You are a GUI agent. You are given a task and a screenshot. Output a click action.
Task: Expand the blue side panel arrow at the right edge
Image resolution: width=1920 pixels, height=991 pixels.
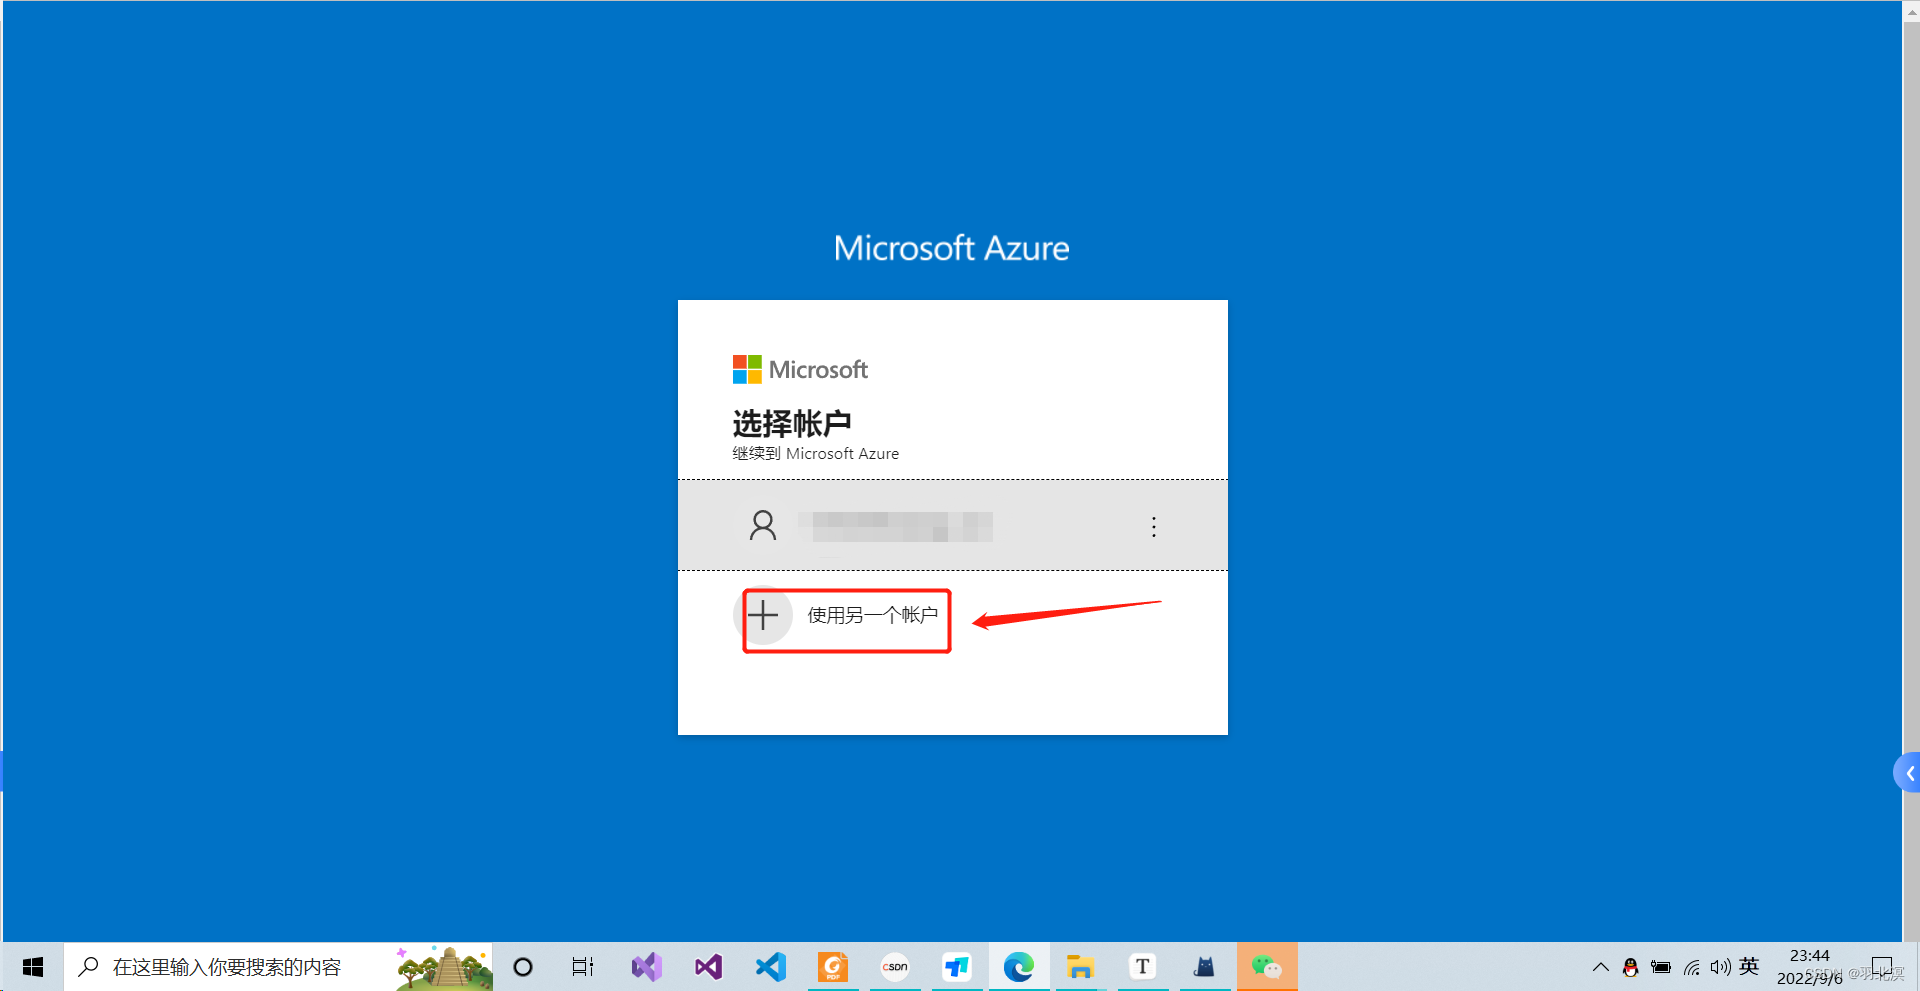click(1908, 773)
